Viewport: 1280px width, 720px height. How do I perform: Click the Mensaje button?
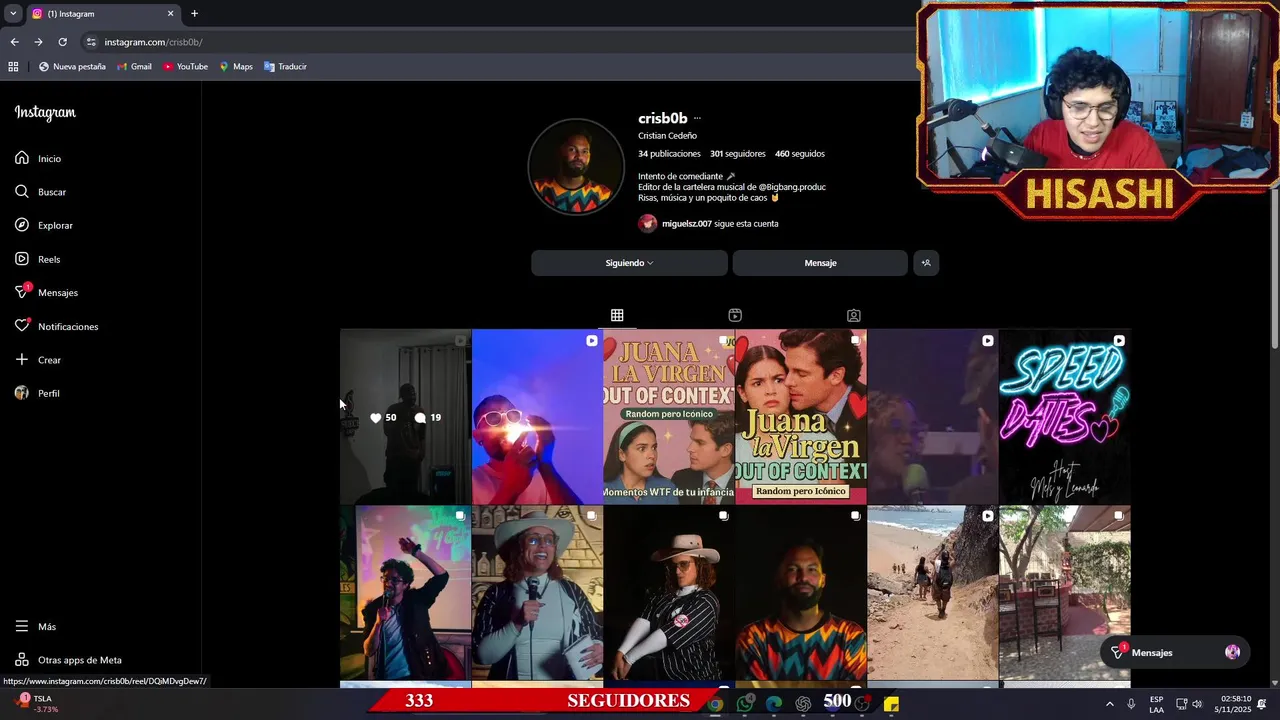tap(820, 263)
